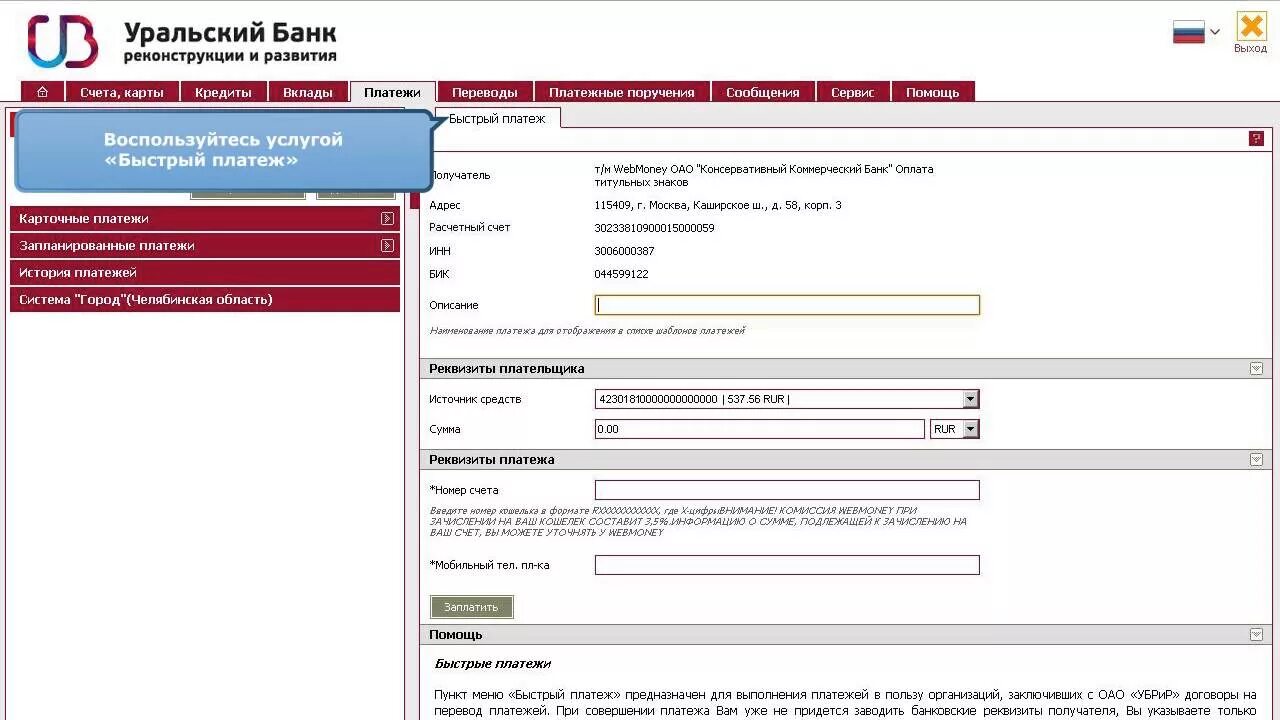This screenshot has width=1280, height=720.
Task: Collapse the Помощь help section
Action: 1256,635
